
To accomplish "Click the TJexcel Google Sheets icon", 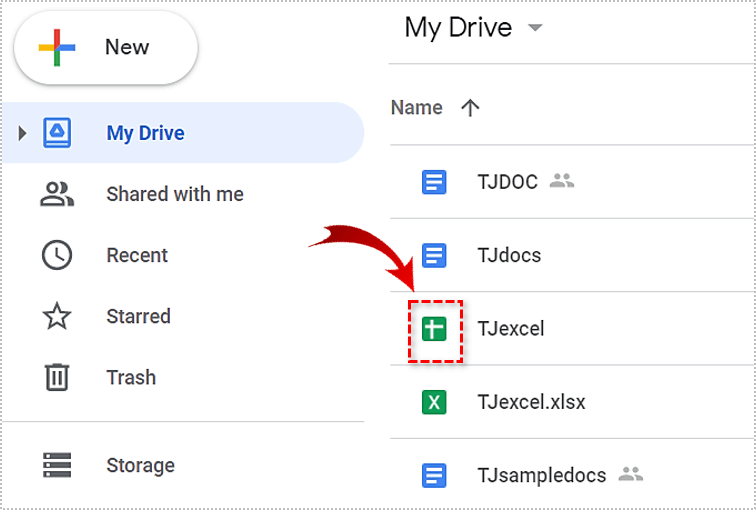I will click(x=434, y=328).
